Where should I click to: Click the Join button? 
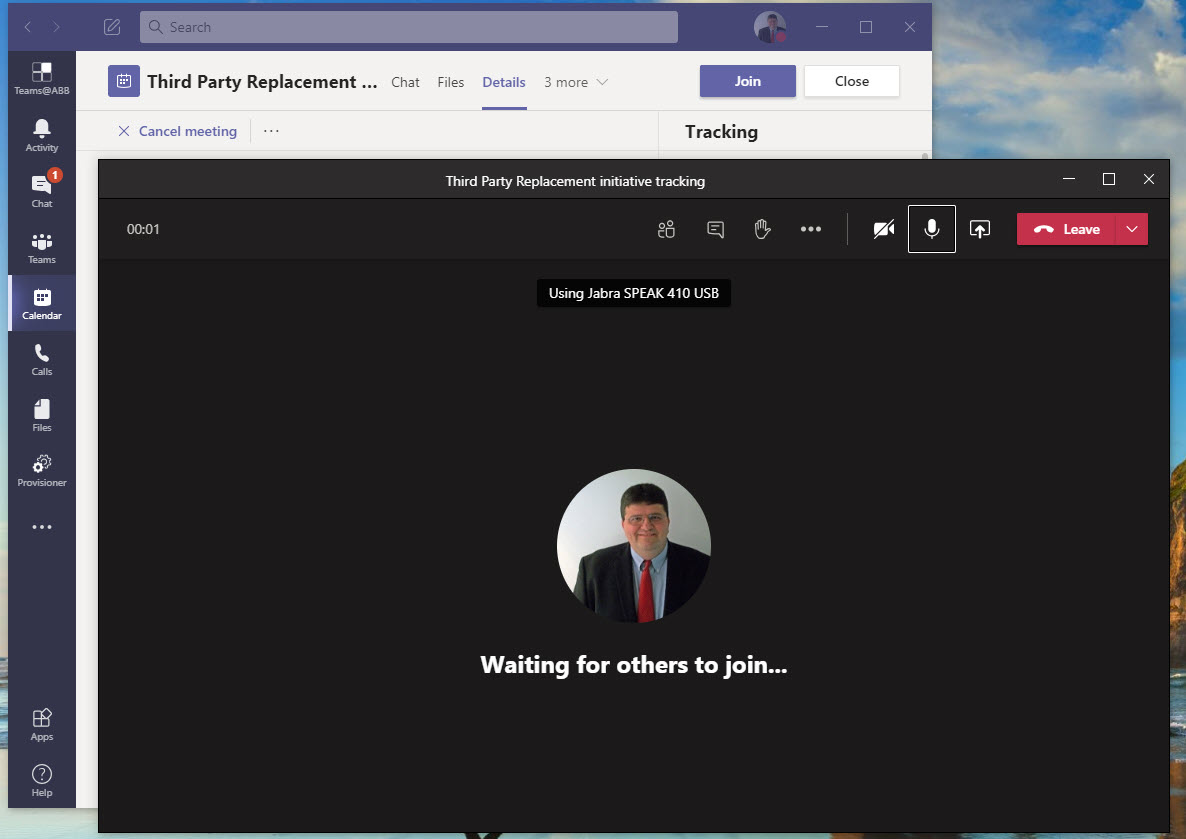pos(747,81)
